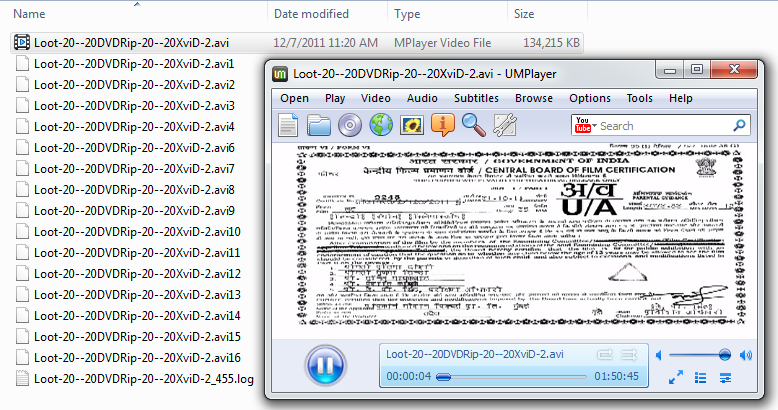Click the total duration 01:50:45 label

coord(617,376)
